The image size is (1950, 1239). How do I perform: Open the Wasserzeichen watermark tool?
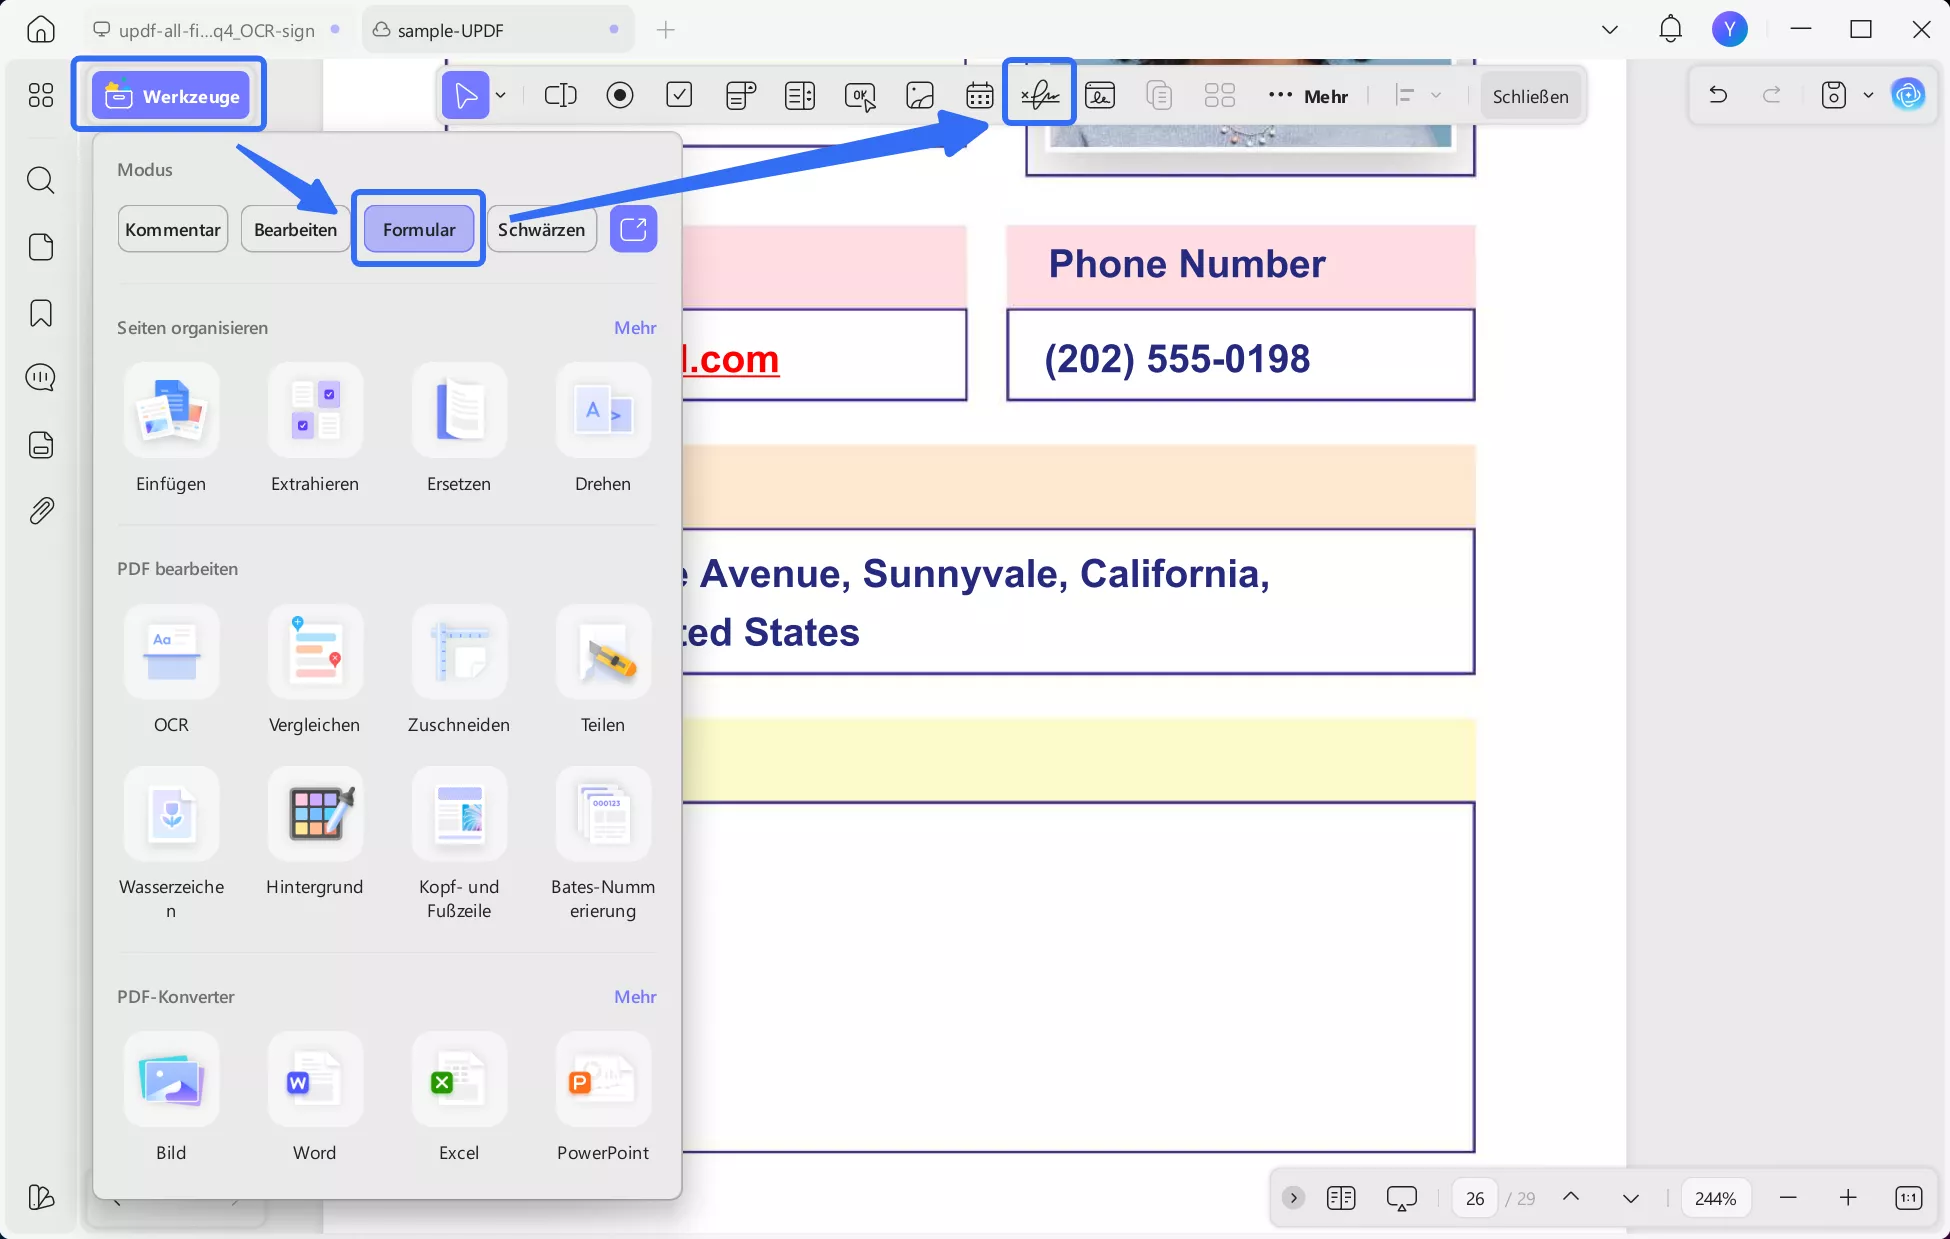point(171,814)
